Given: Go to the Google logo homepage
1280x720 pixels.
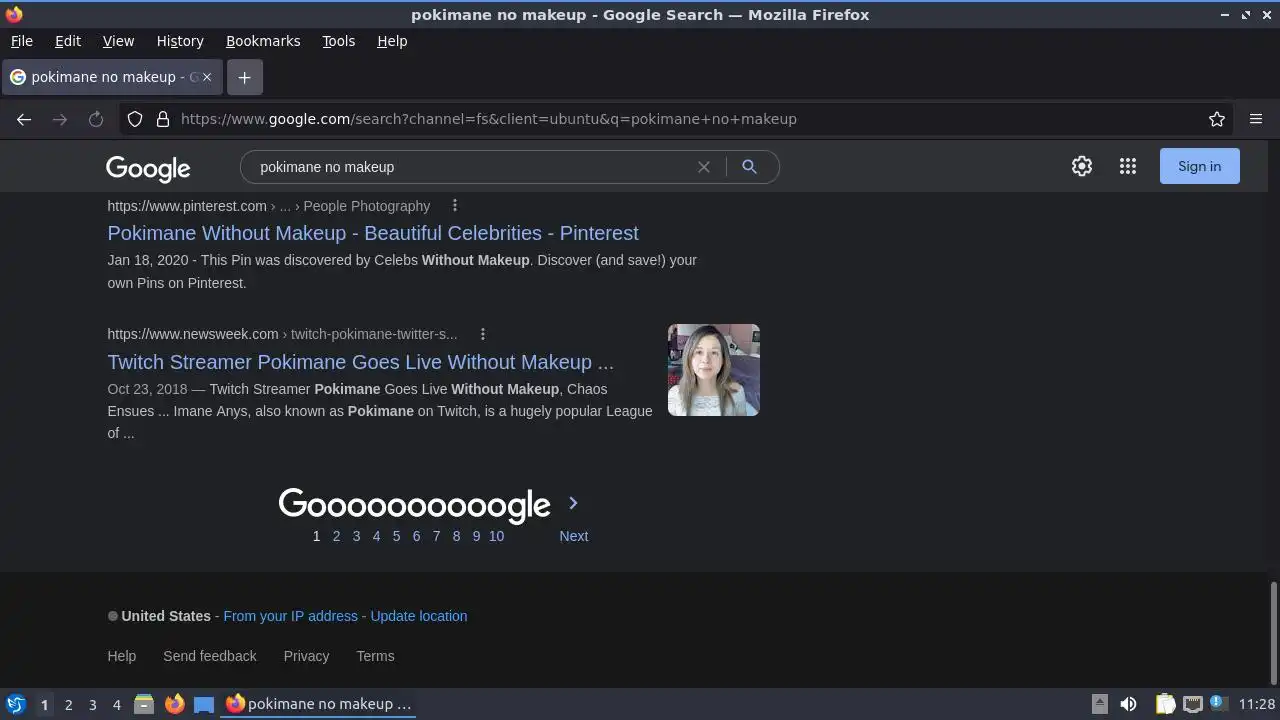Looking at the screenshot, I should tap(148, 169).
